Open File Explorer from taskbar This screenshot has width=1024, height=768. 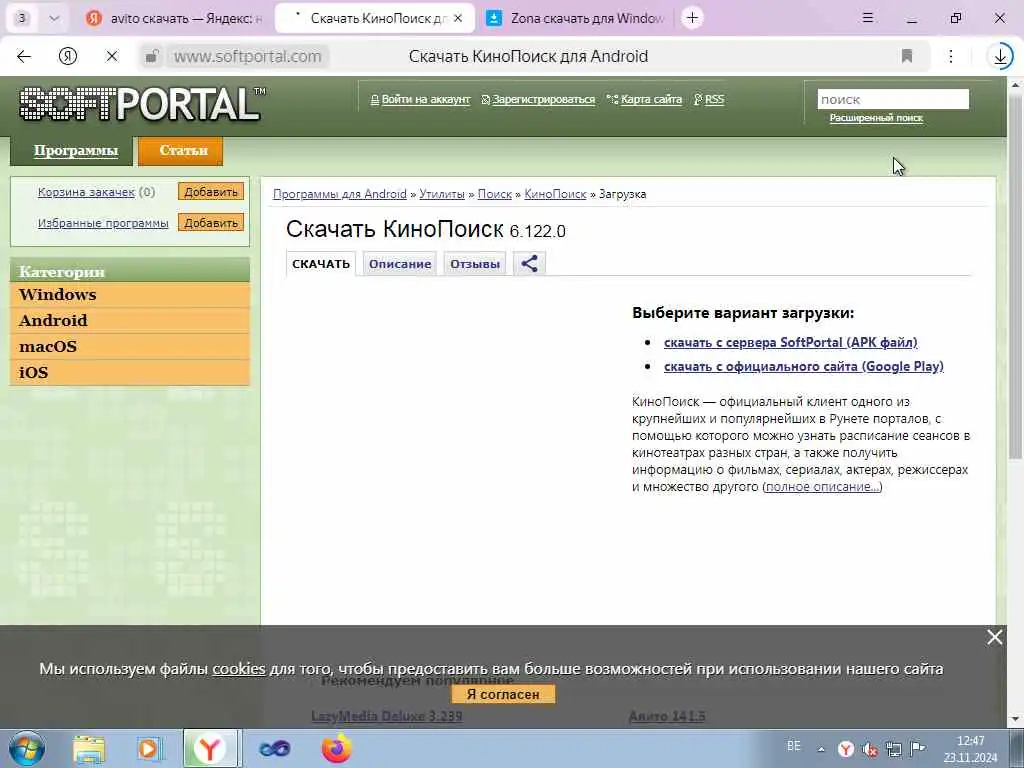click(x=89, y=748)
